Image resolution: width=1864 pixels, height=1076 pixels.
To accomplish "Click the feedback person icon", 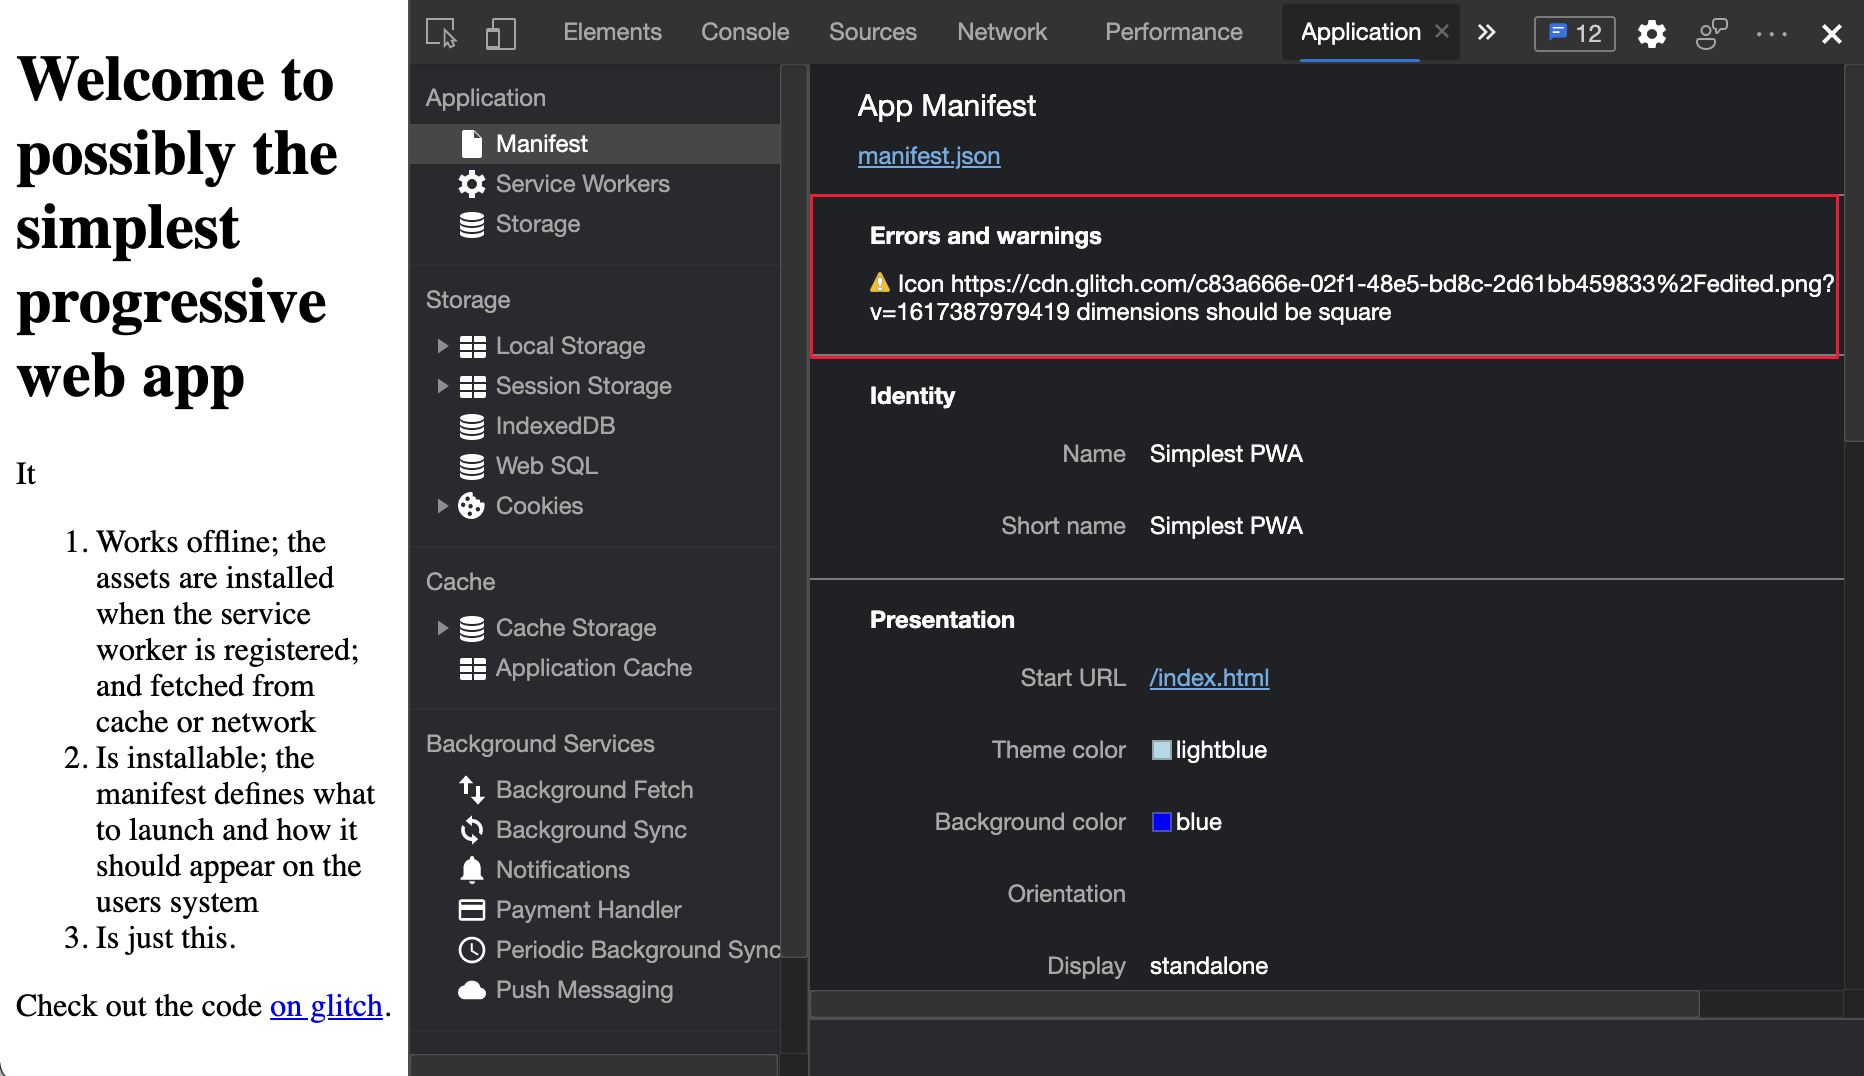I will click(1711, 34).
